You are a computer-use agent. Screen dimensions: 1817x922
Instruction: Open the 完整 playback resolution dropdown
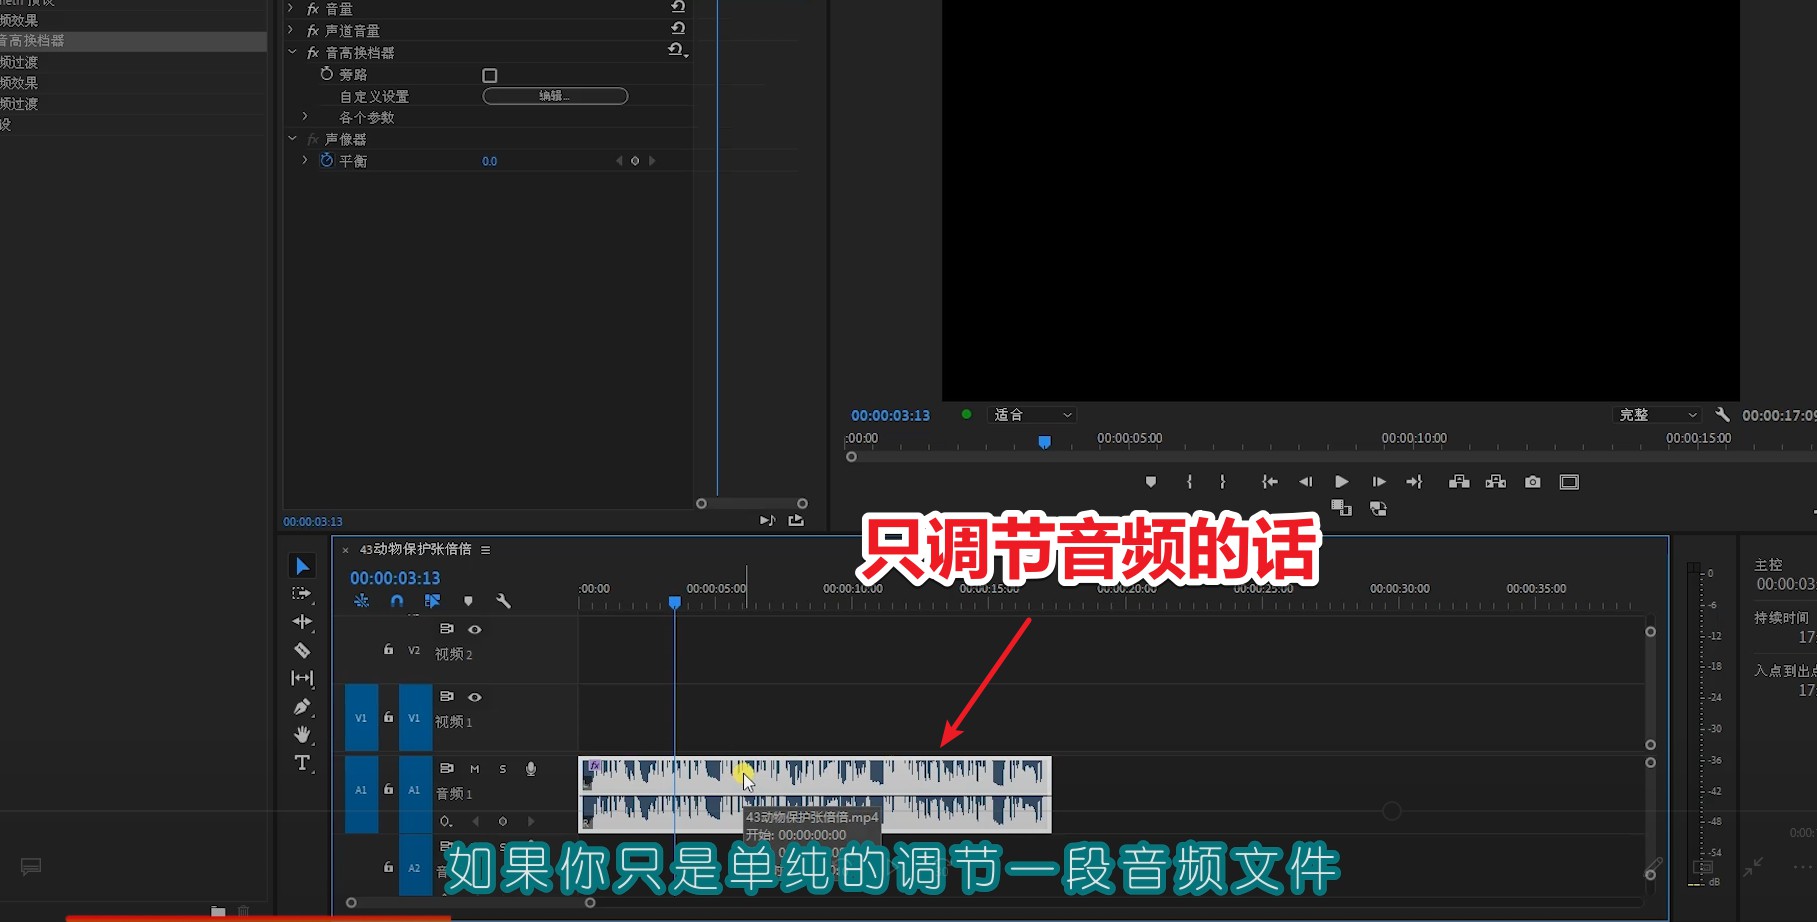[1657, 415]
